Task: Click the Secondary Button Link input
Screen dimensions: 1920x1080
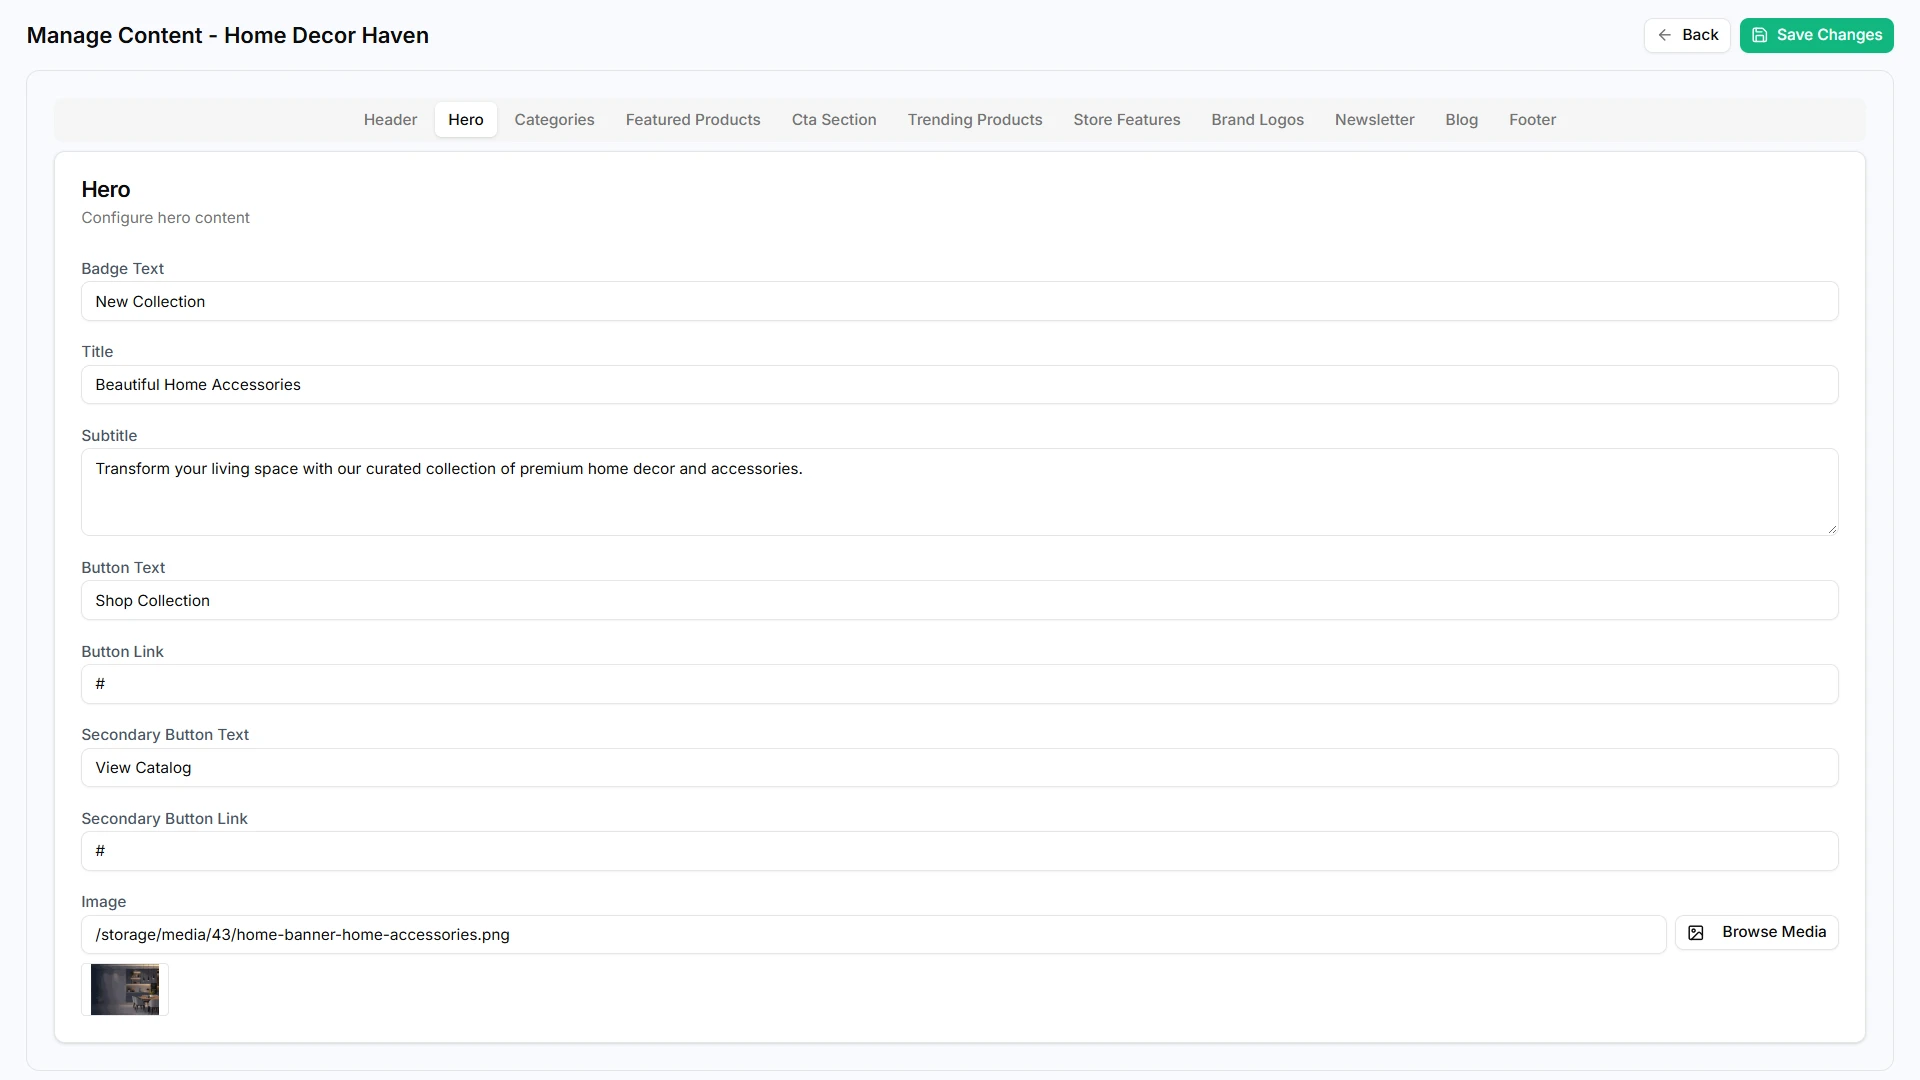Action: click(x=959, y=851)
